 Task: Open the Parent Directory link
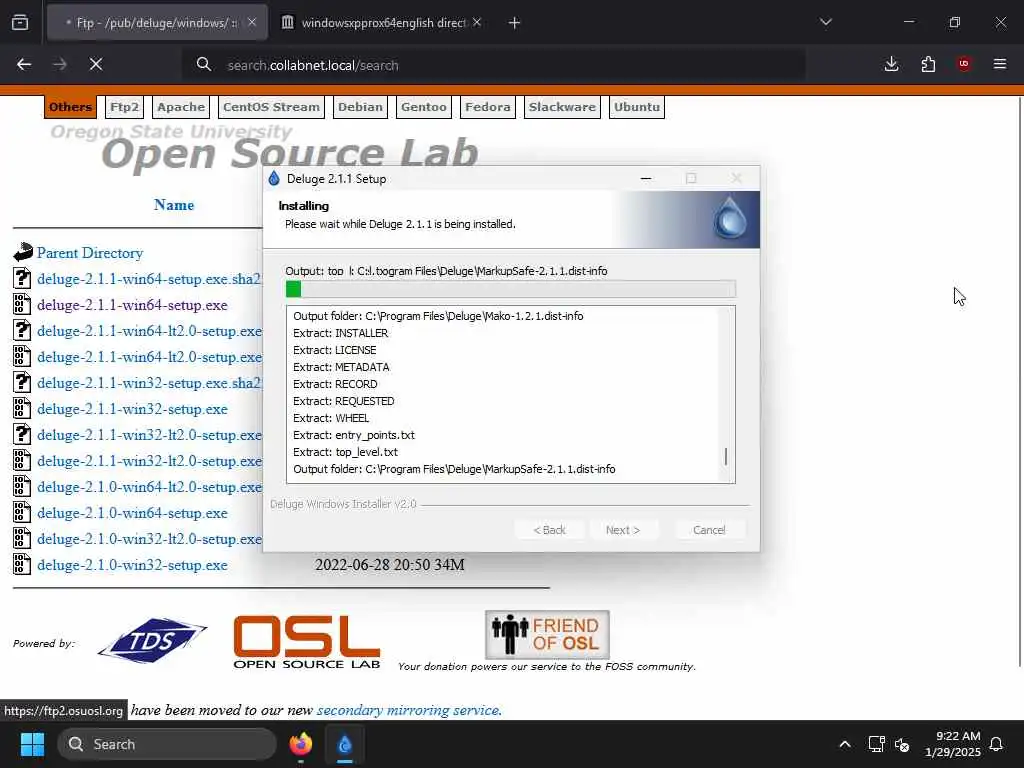90,253
